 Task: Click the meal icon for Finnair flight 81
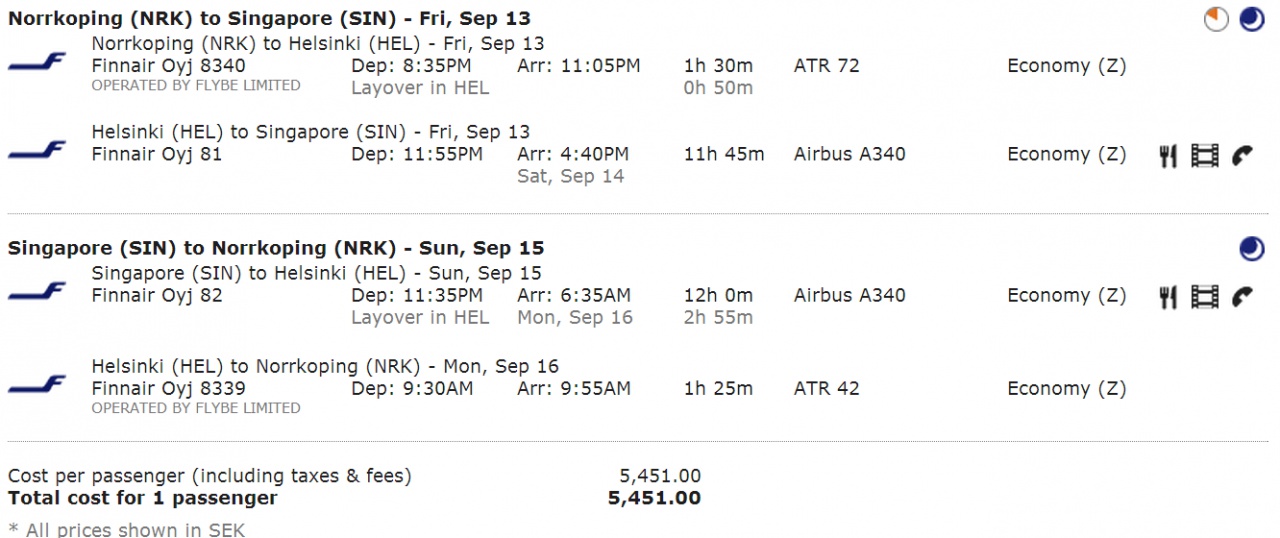click(1168, 155)
